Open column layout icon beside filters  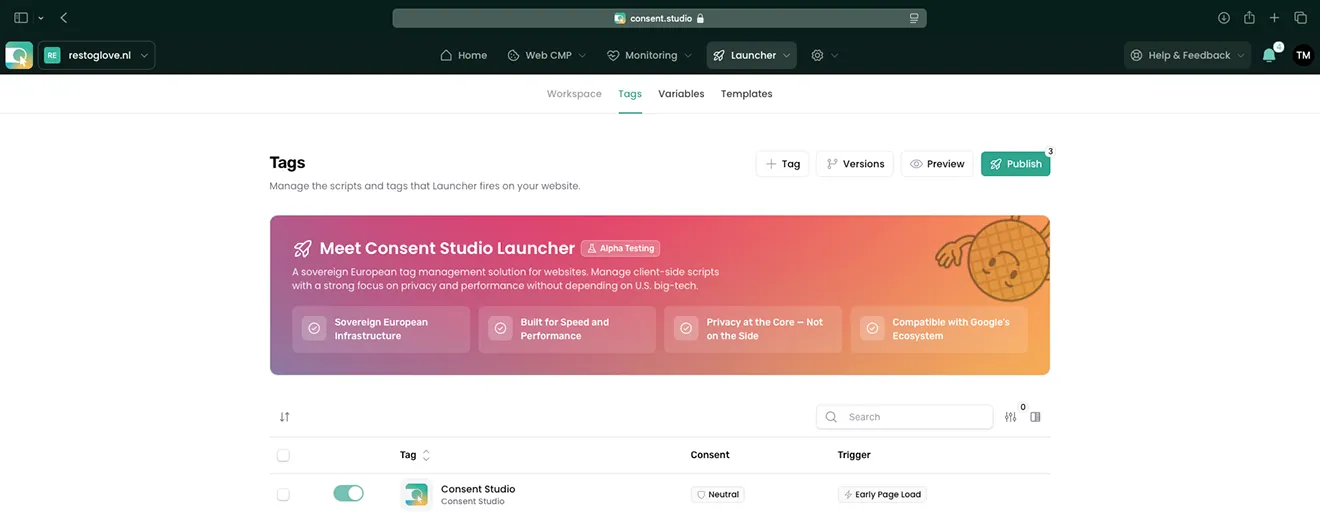pos(1035,417)
